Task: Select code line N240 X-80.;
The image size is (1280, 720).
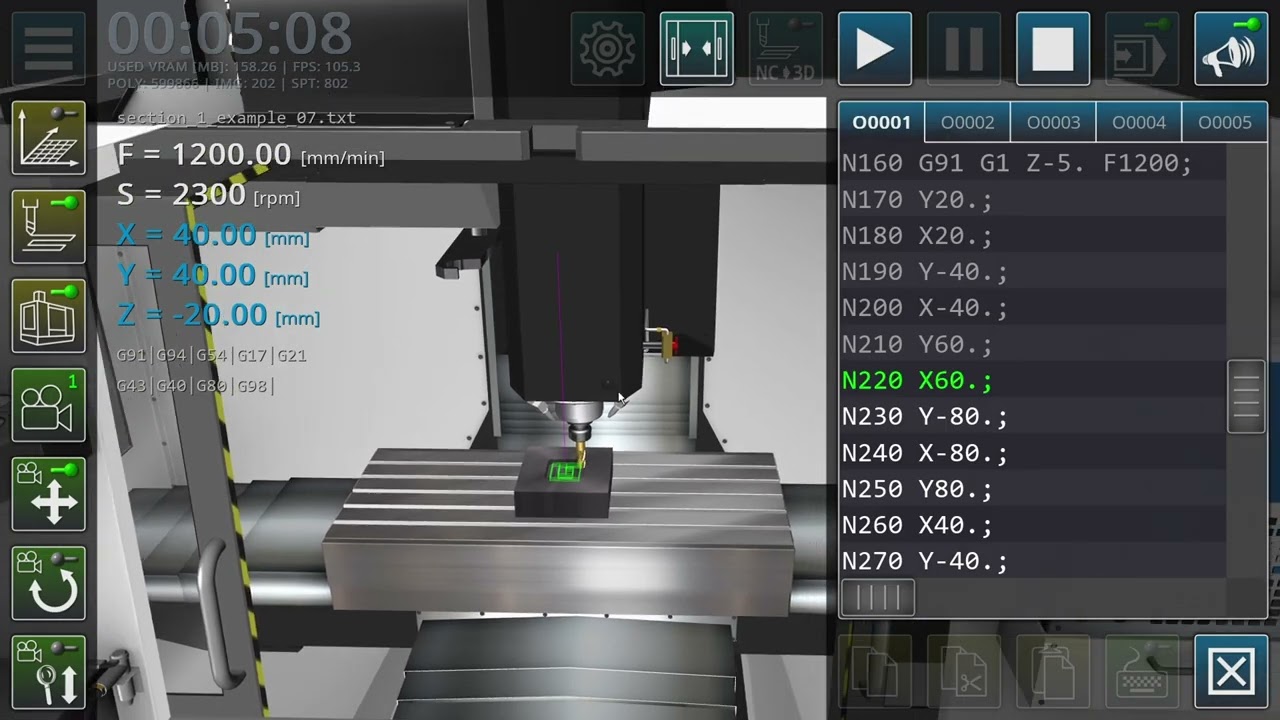Action: tap(1032, 453)
